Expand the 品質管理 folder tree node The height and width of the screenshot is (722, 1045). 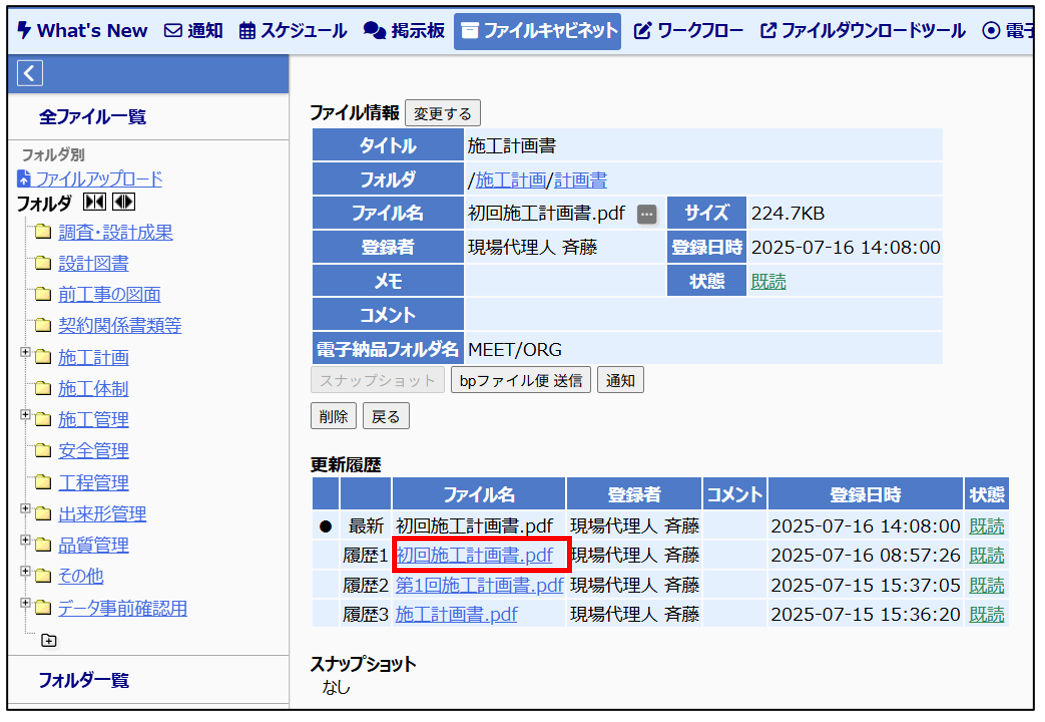pos(25,541)
